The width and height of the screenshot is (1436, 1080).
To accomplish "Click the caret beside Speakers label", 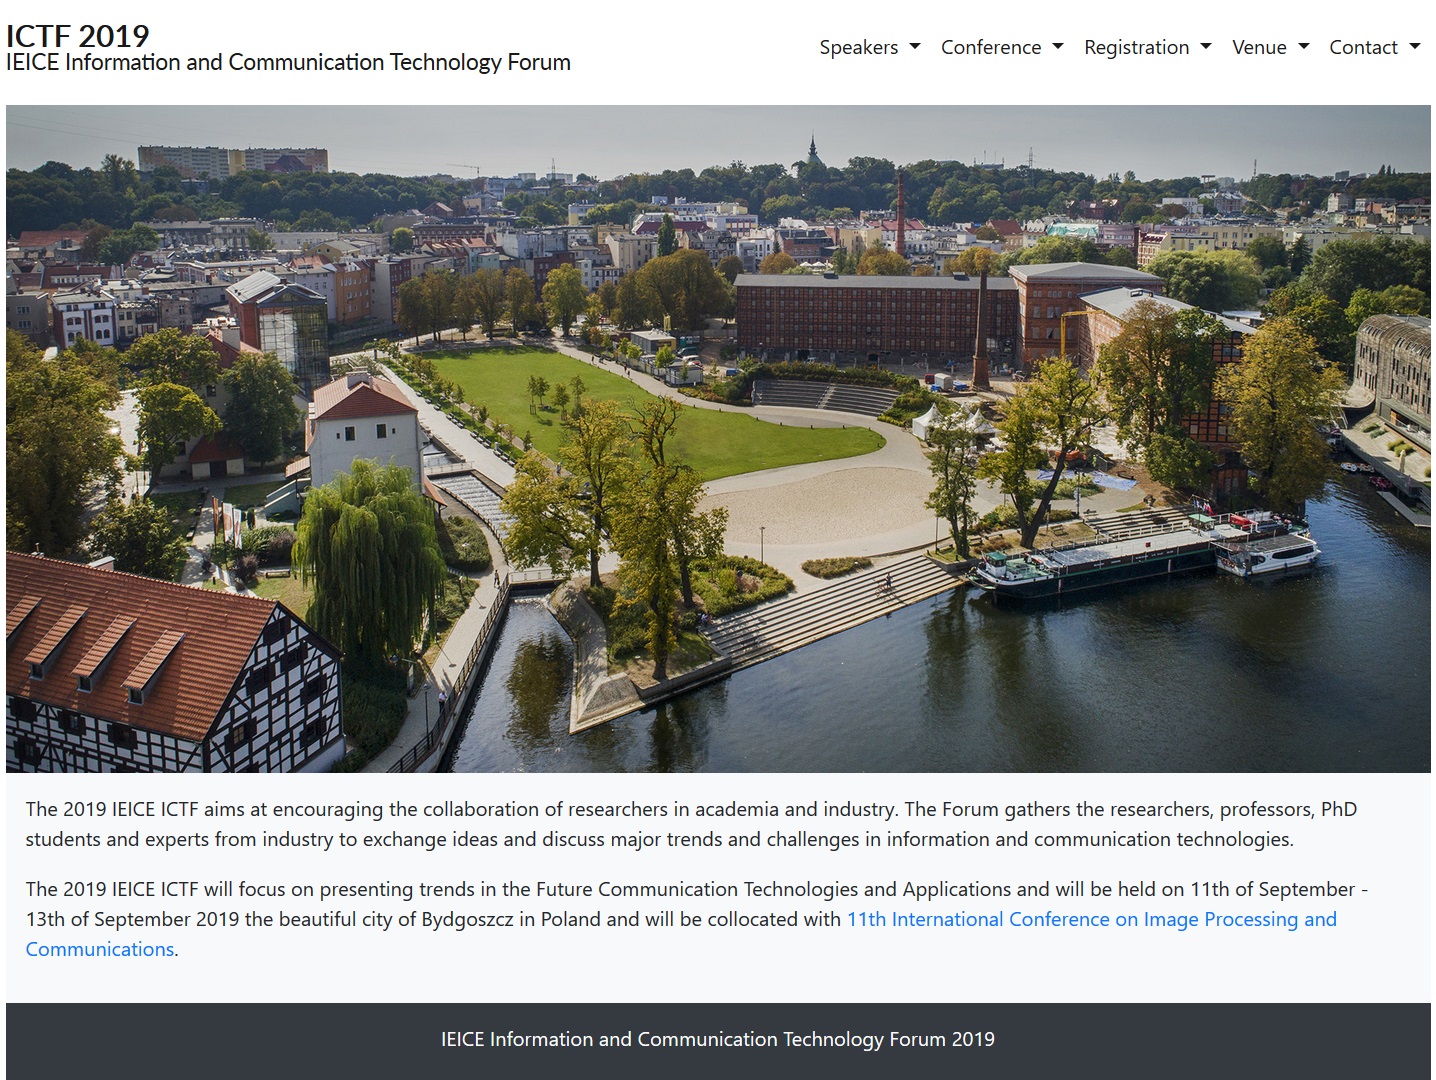I will pyautogui.click(x=915, y=47).
